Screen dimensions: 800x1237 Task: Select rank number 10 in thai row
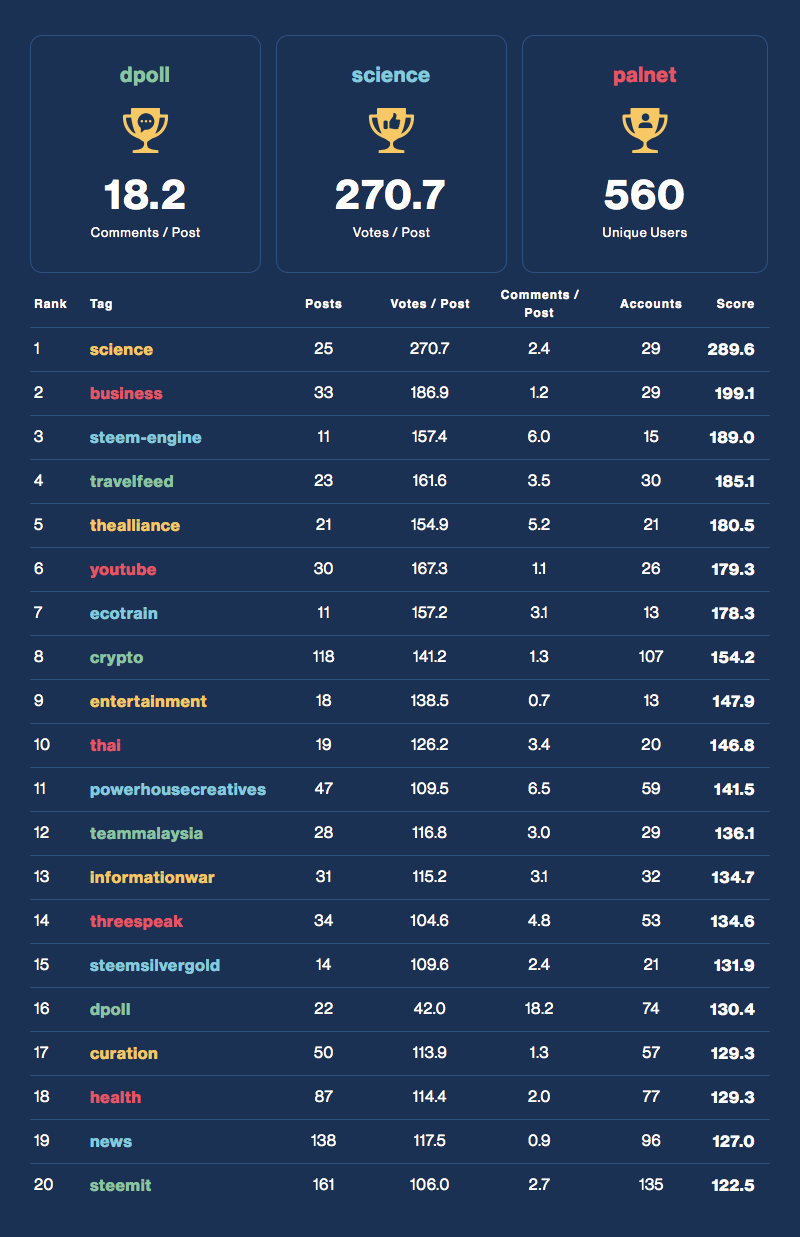41,745
